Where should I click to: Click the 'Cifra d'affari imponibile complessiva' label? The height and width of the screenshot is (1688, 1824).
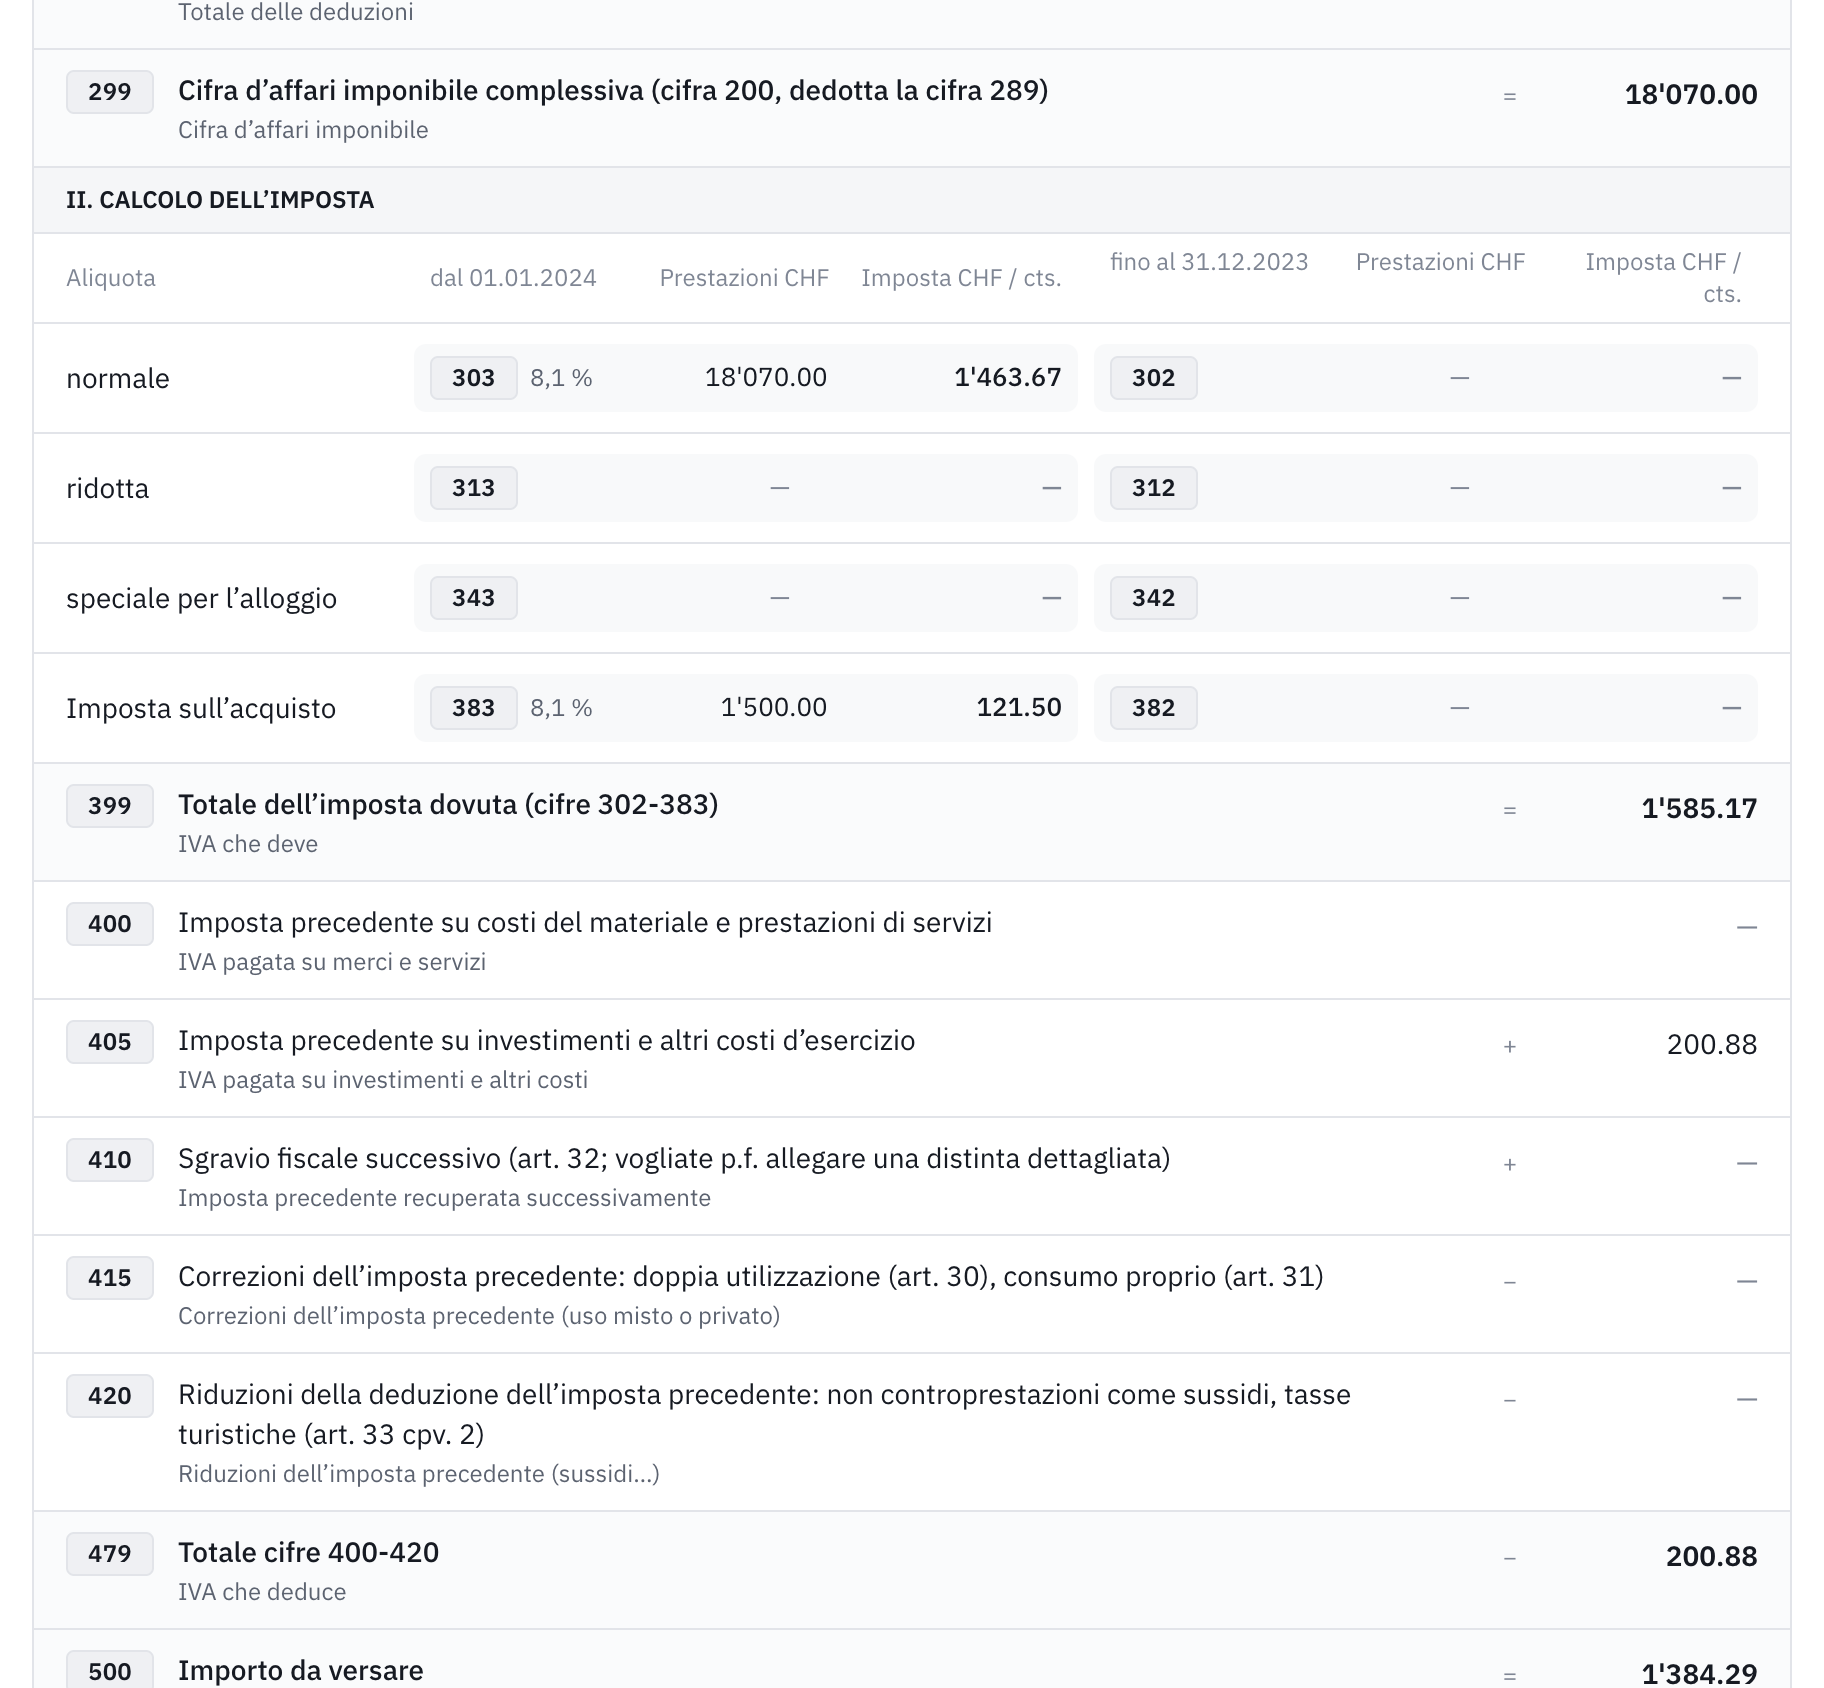pos(613,90)
